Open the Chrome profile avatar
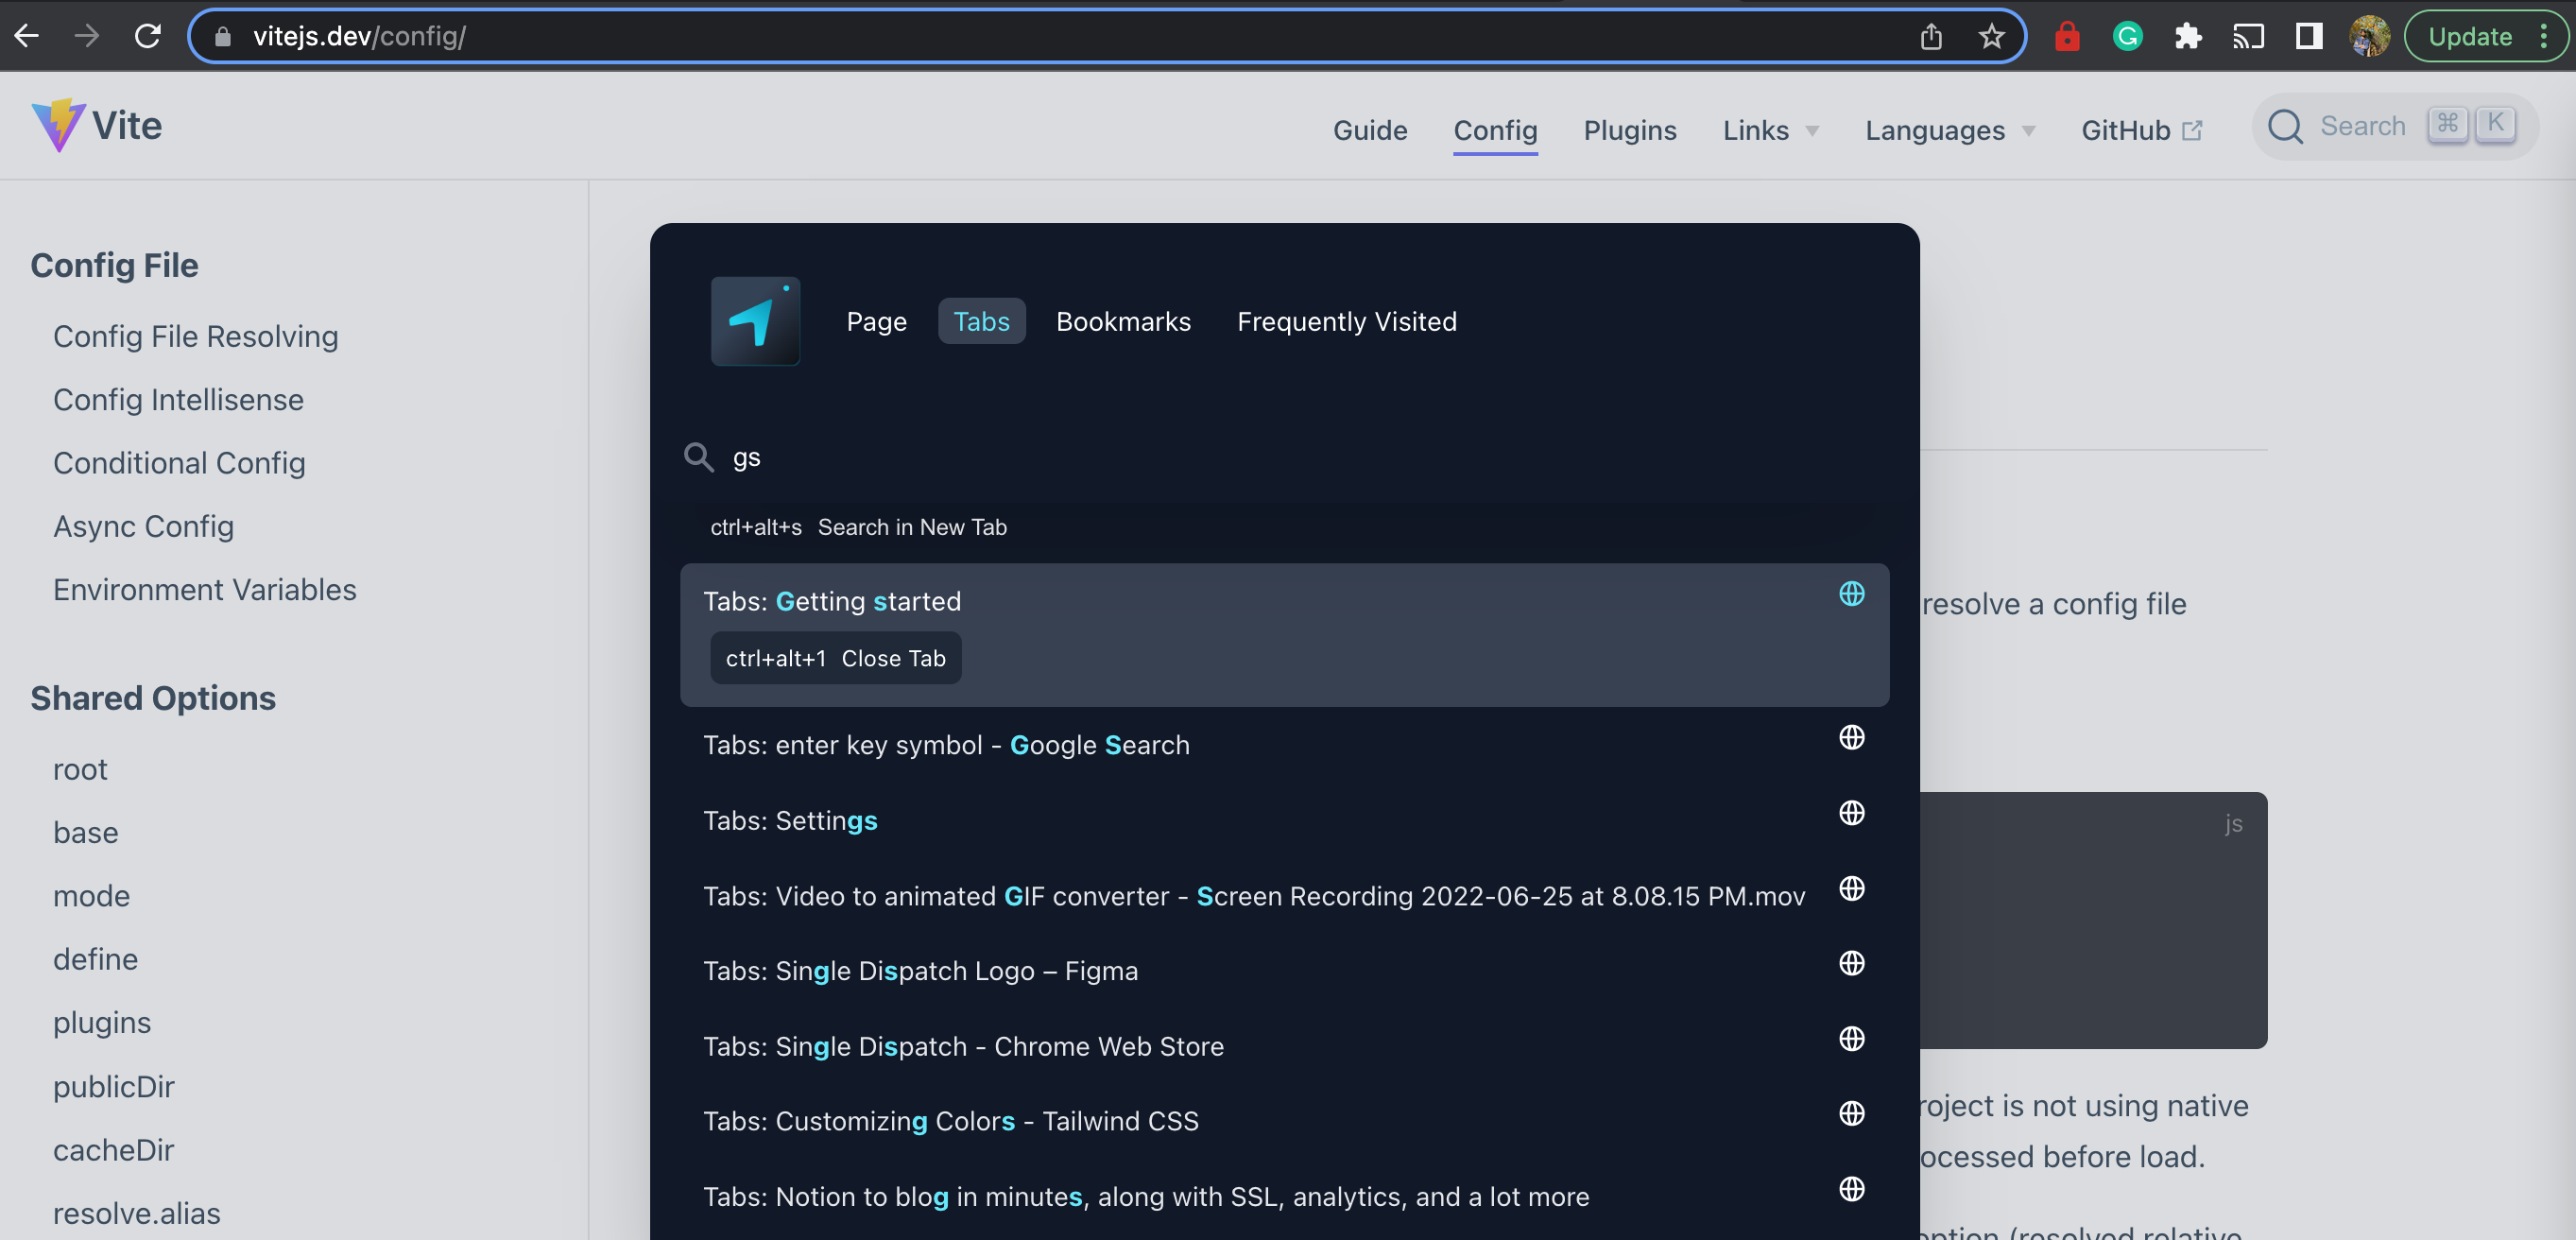This screenshot has height=1240, width=2576. [2369, 37]
